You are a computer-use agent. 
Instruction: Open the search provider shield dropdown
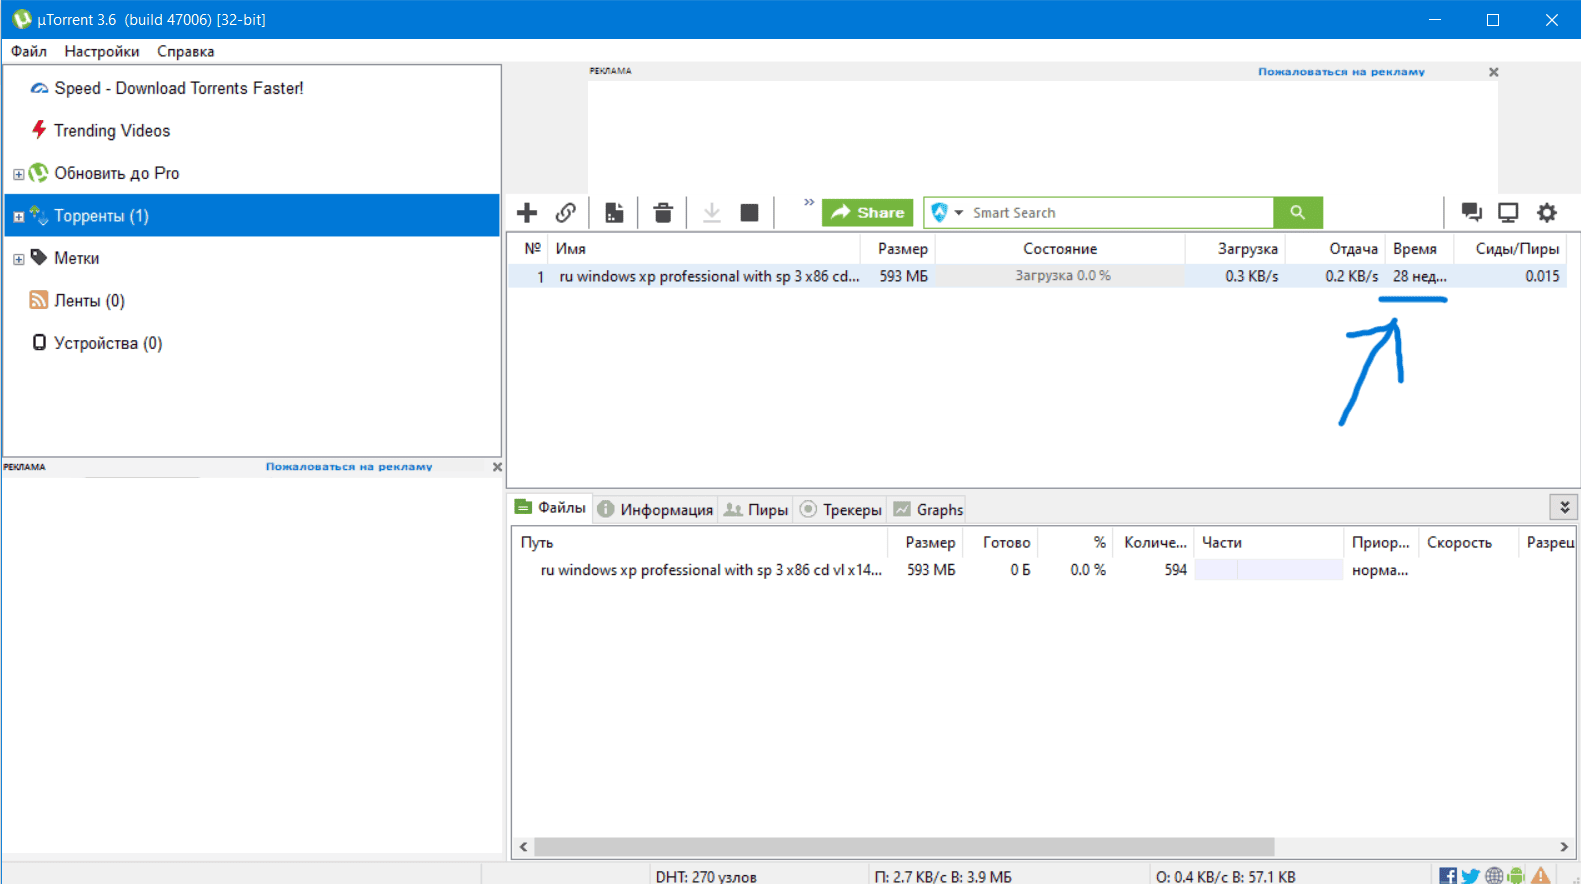click(946, 212)
